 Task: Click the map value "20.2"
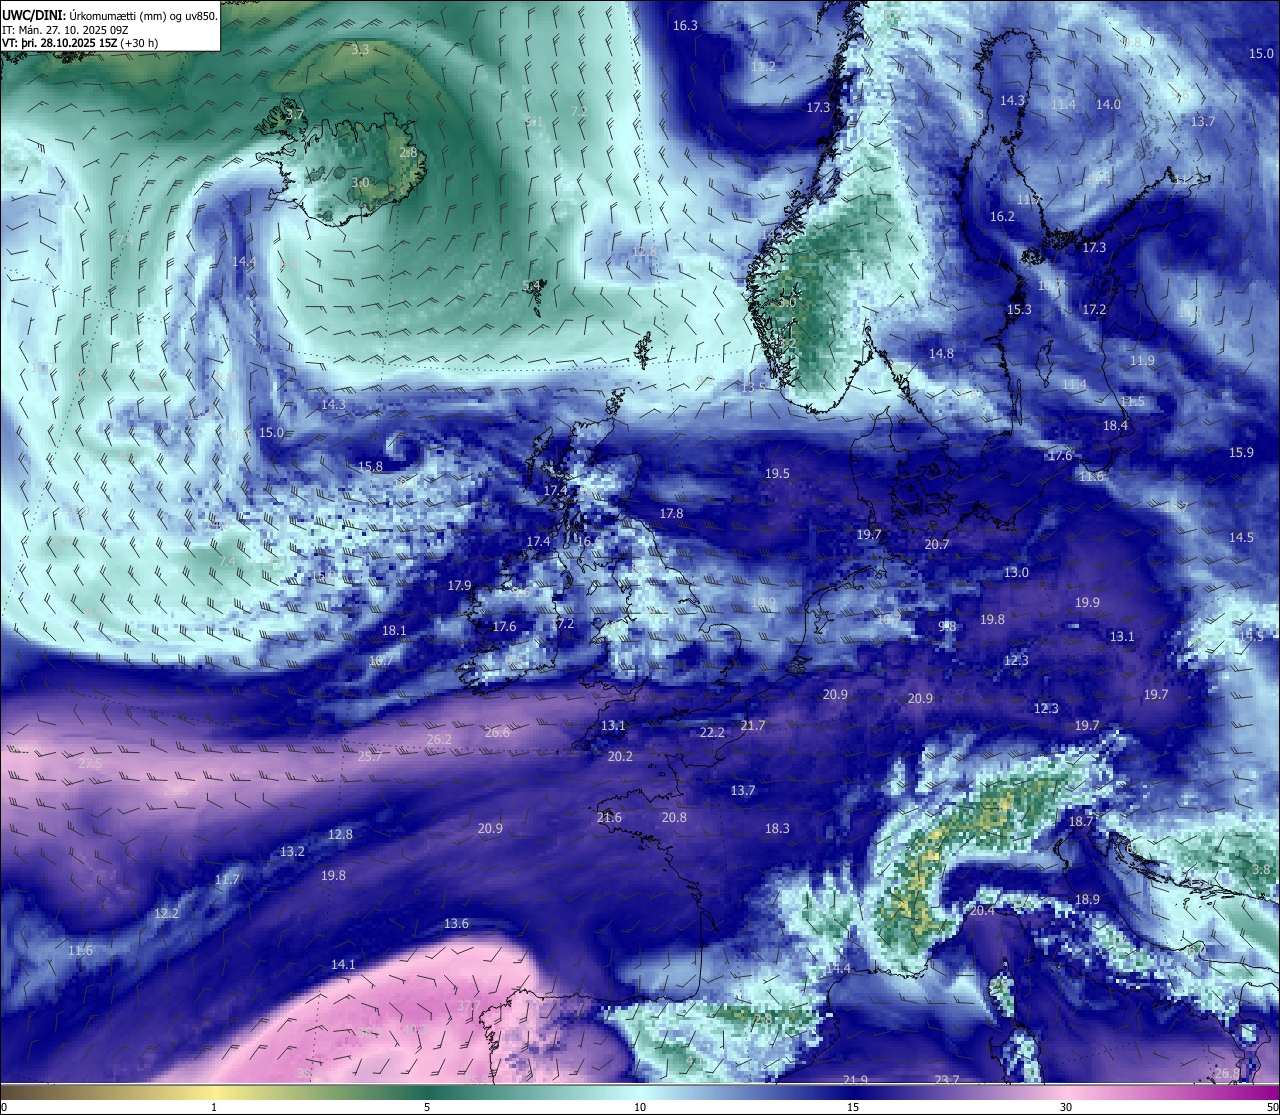(x=620, y=756)
